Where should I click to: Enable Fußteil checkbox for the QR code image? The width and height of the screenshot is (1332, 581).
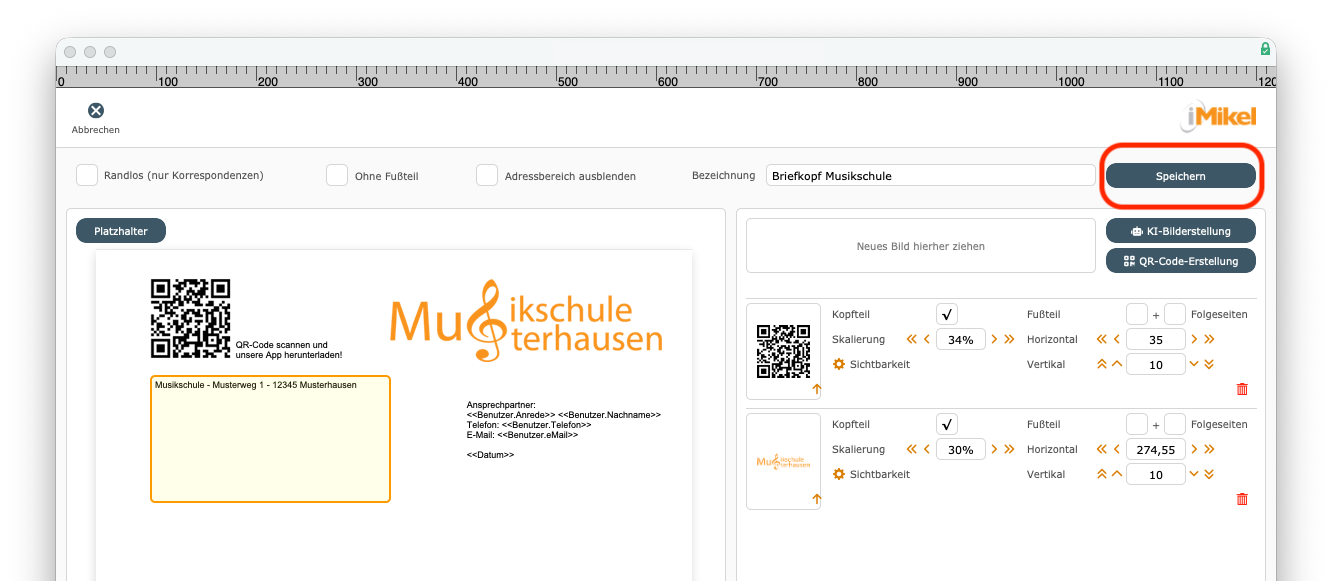(x=1137, y=314)
